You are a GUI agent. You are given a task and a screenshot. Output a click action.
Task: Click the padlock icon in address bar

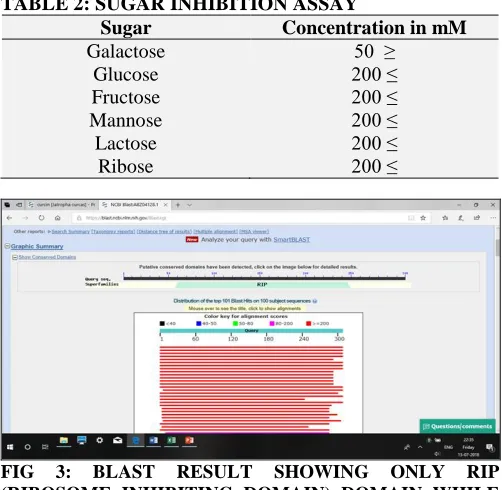[79, 218]
